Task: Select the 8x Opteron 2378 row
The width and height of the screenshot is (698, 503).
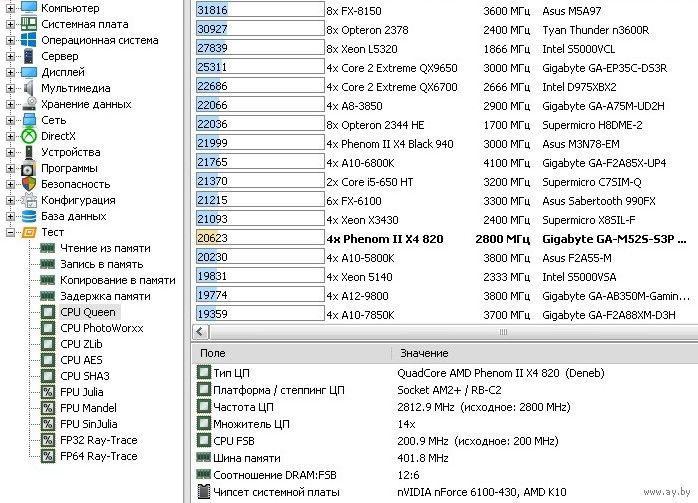Action: (445, 30)
